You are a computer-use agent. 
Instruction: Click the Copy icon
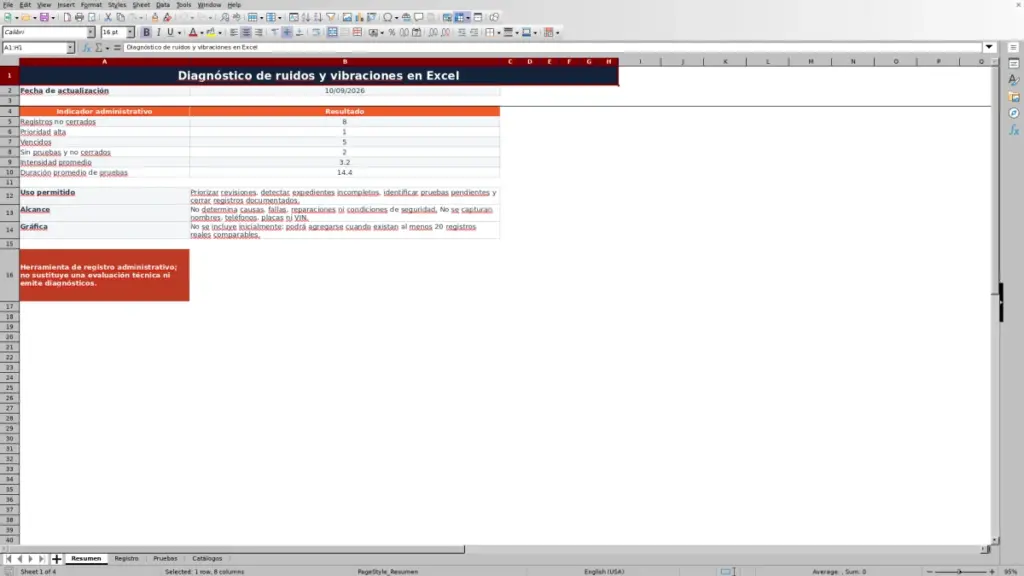pyautogui.click(x=120, y=18)
